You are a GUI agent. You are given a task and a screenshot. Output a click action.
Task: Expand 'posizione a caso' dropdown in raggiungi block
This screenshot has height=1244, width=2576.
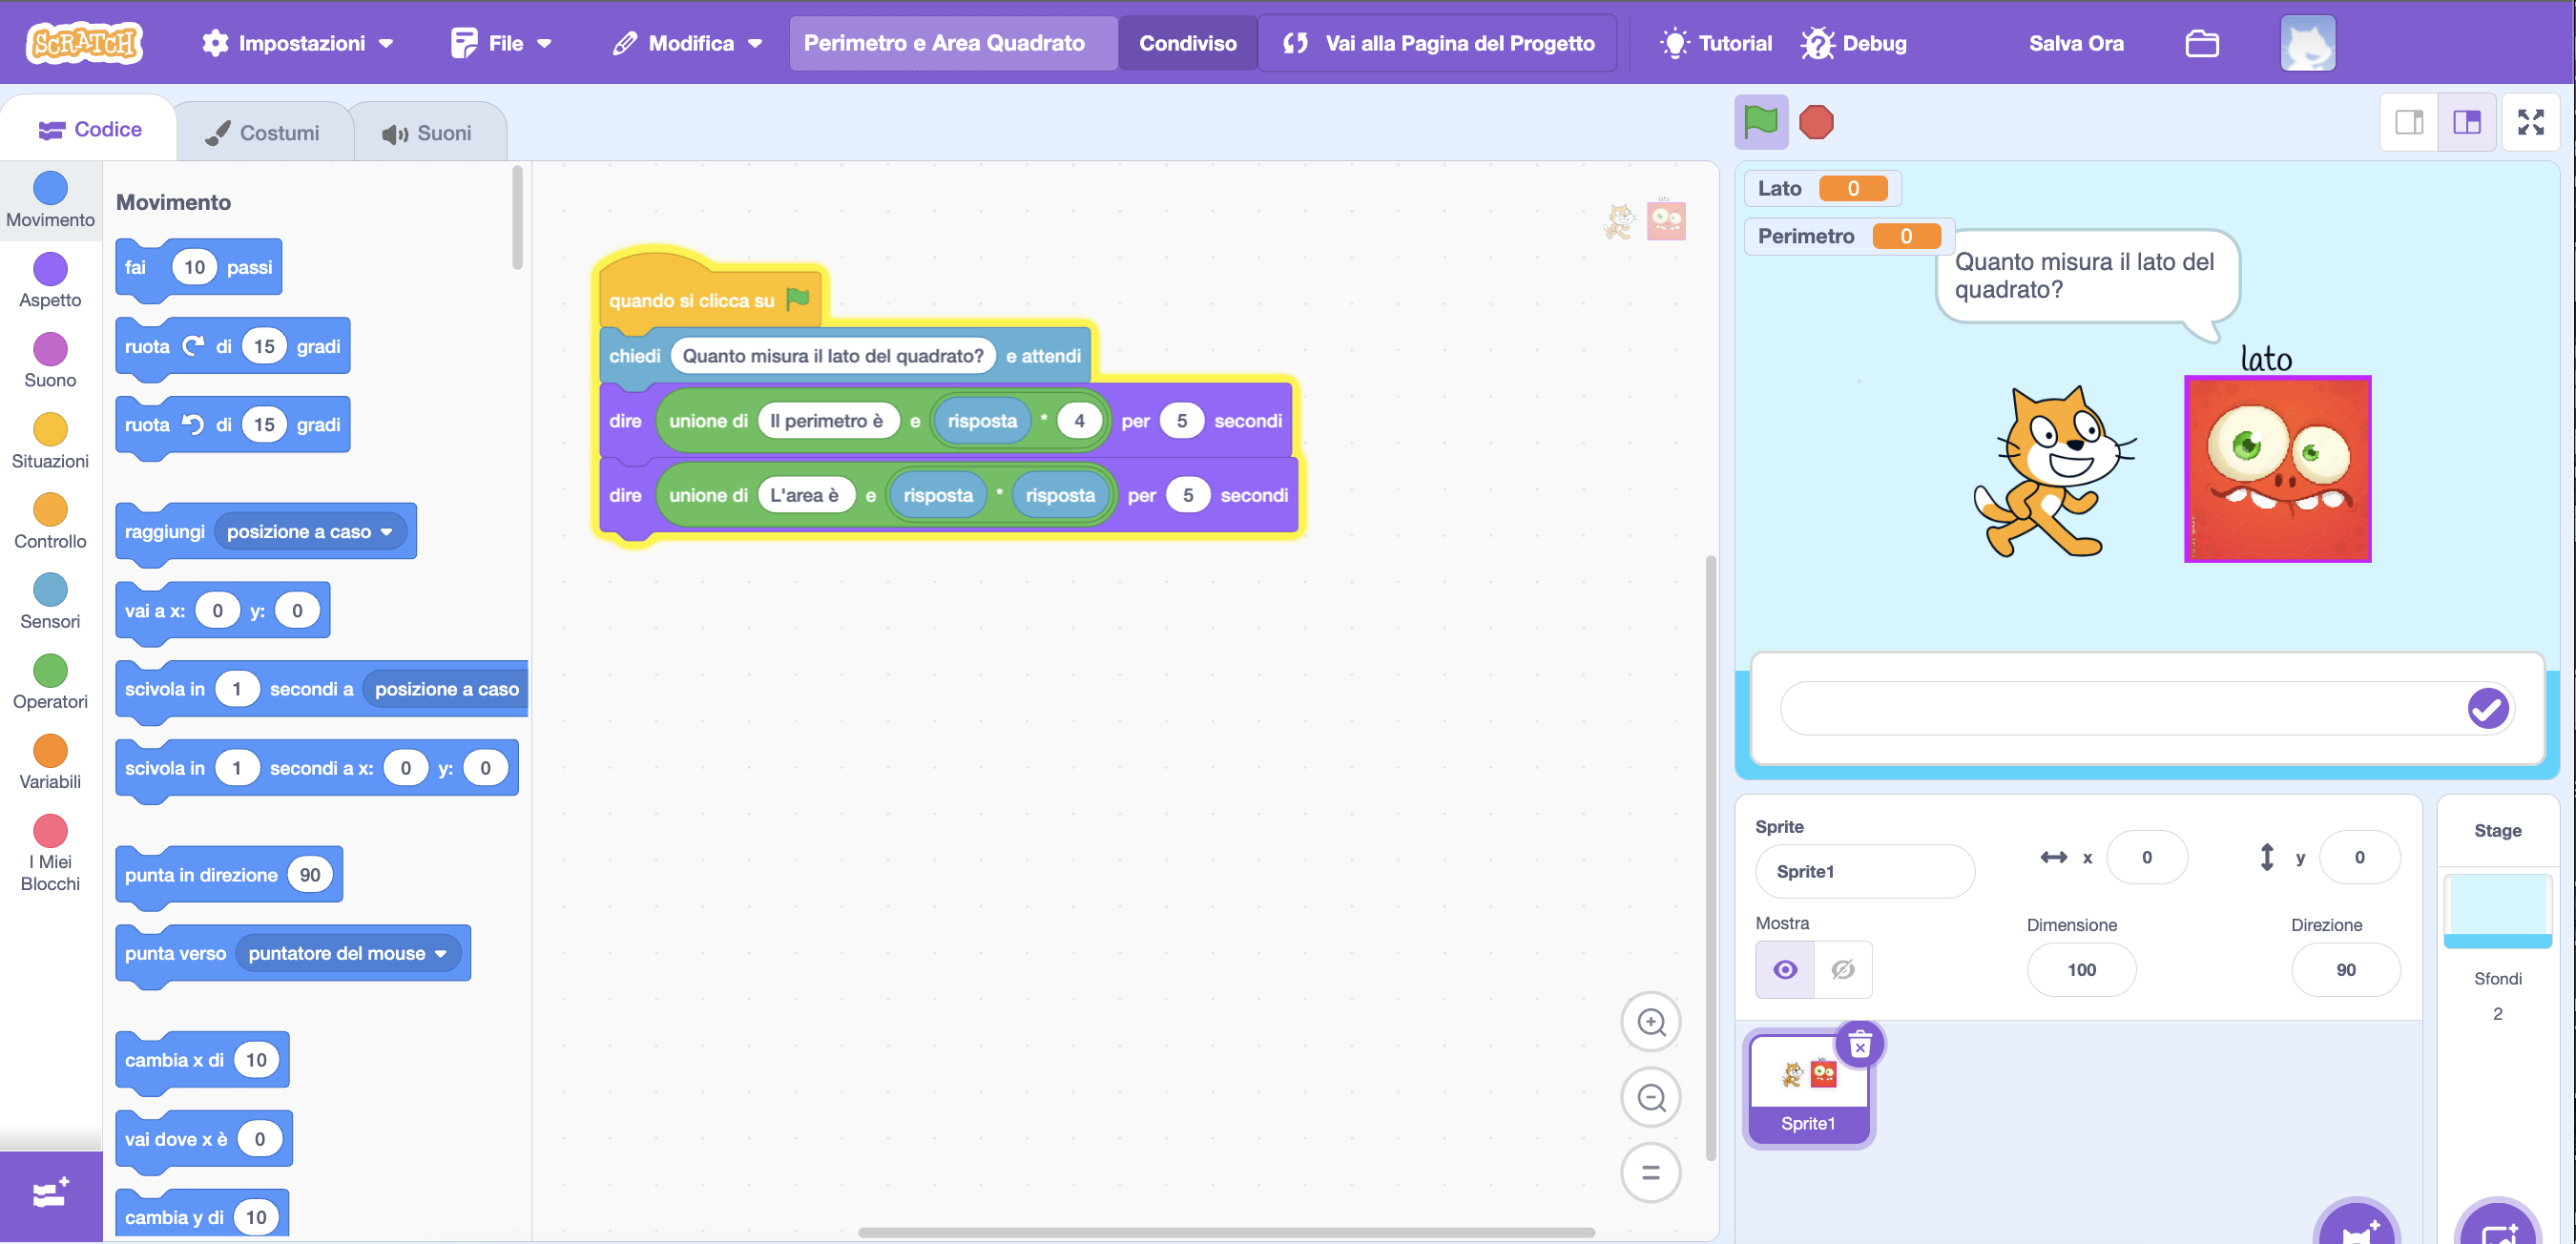(x=311, y=532)
